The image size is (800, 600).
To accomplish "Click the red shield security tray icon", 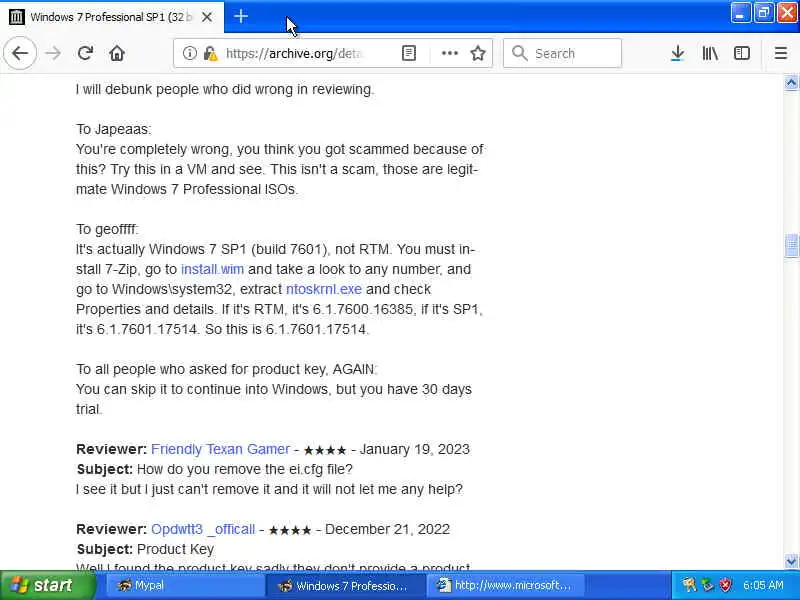I will coord(726,585).
